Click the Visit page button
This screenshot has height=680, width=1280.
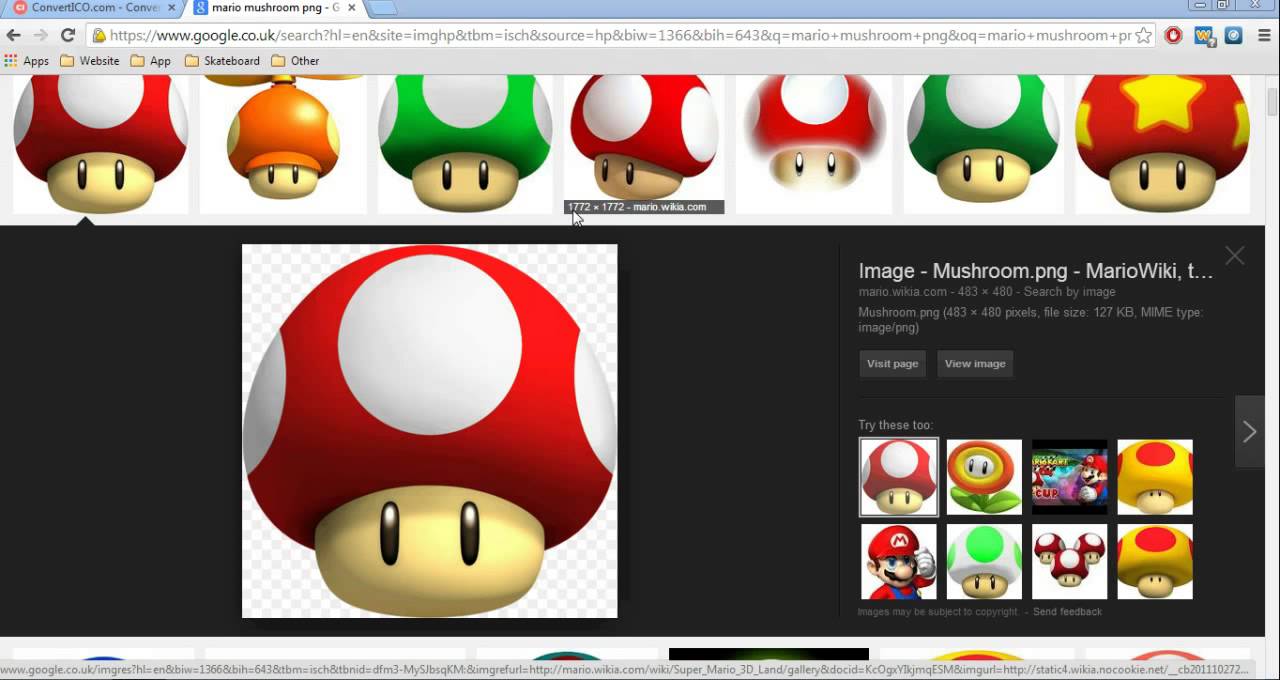(891, 363)
